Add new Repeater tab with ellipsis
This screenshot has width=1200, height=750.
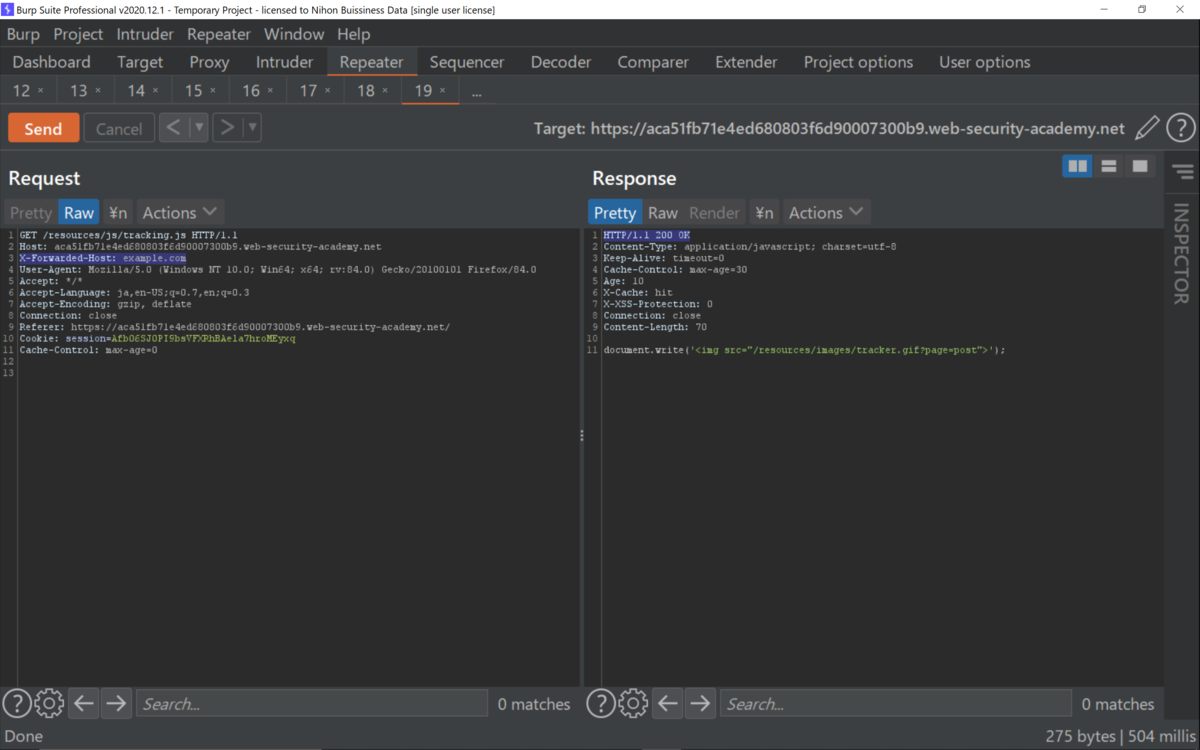pyautogui.click(x=476, y=92)
